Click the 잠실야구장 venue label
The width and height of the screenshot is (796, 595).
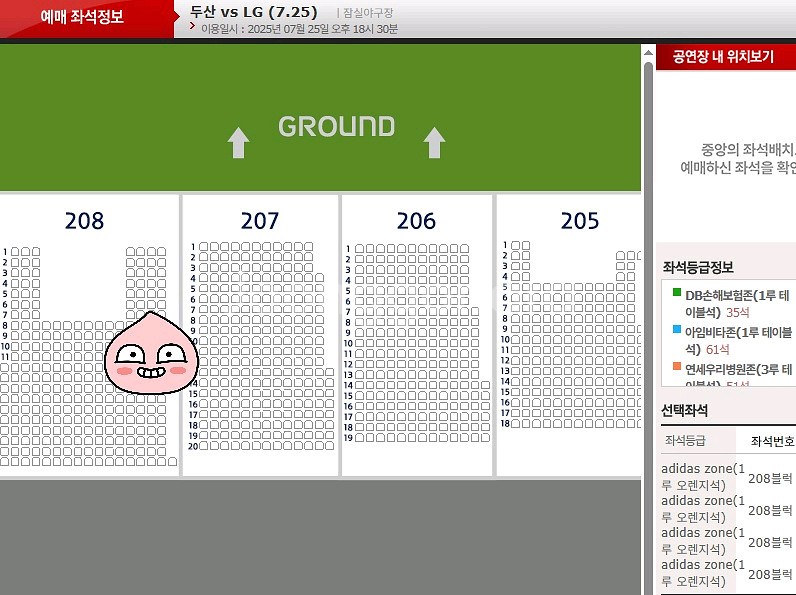(x=368, y=13)
